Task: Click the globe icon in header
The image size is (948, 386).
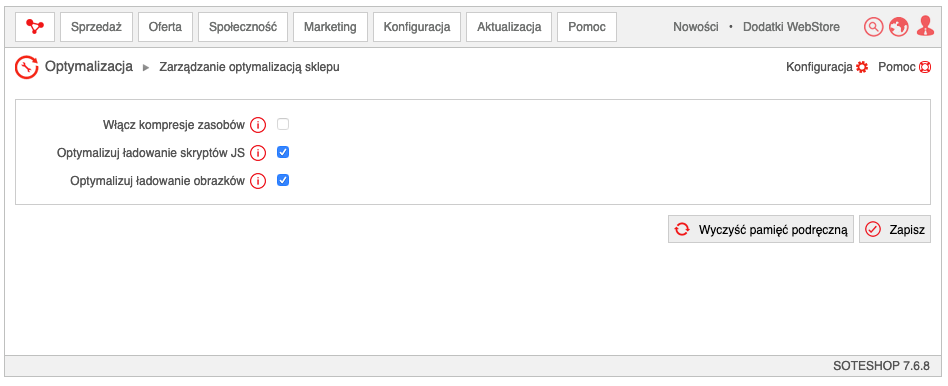Action: click(x=898, y=27)
